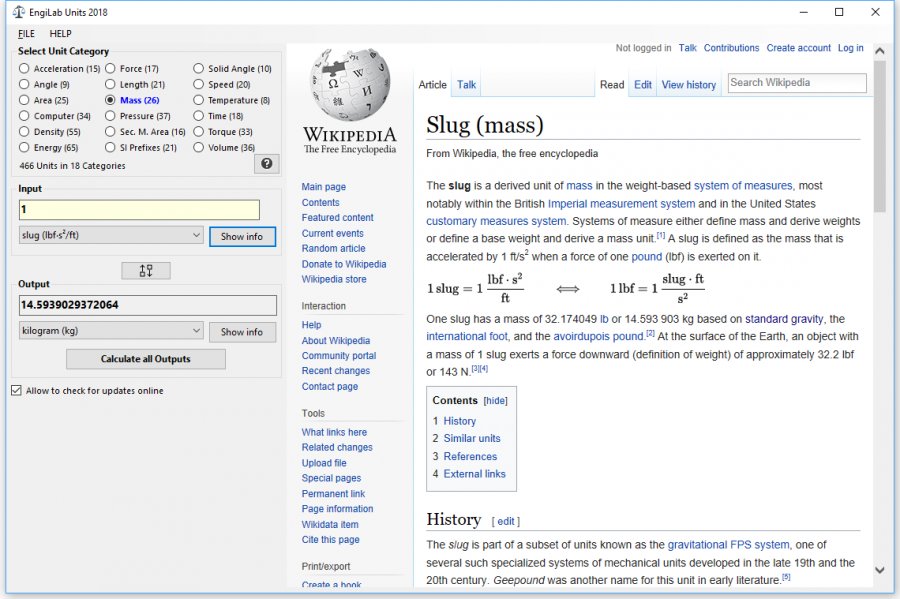Open the Main page link
The width and height of the screenshot is (900, 599).
pyautogui.click(x=324, y=187)
